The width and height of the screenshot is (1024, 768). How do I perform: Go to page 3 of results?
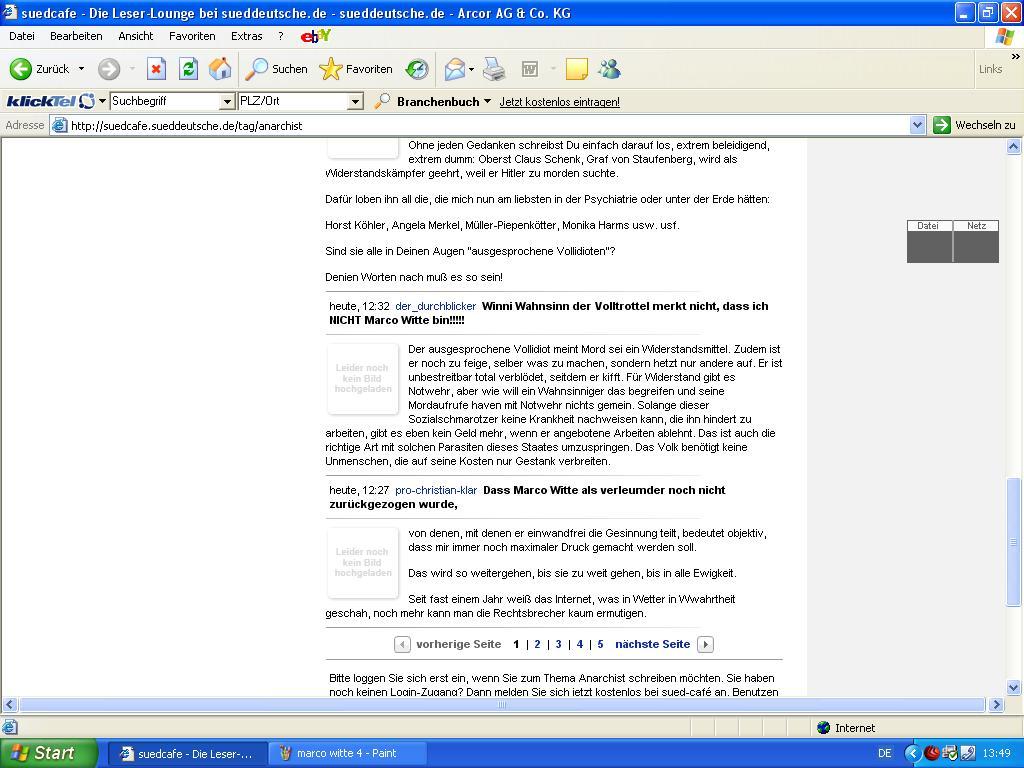[x=558, y=645]
